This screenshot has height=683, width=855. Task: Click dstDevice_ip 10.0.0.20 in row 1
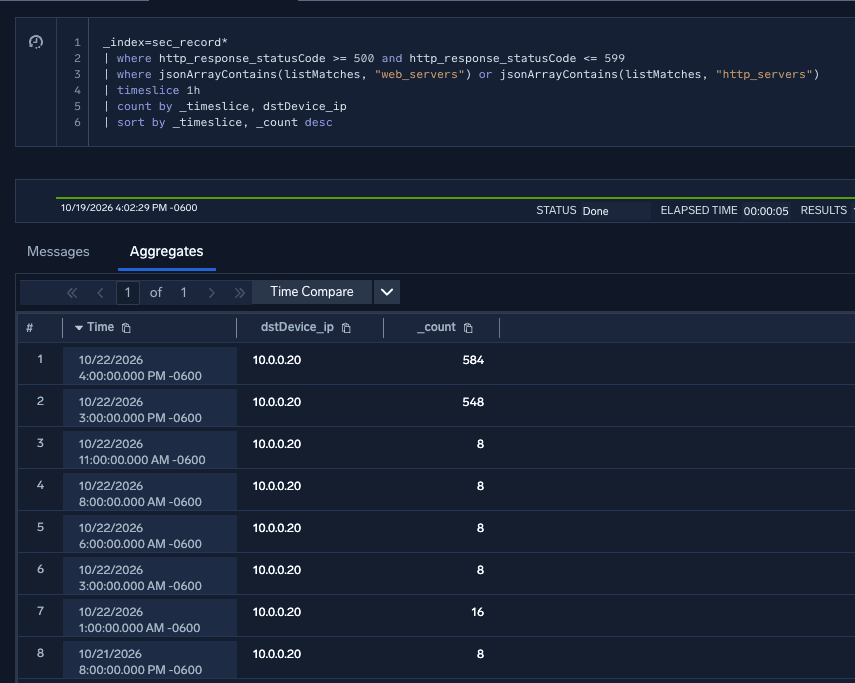(x=276, y=360)
